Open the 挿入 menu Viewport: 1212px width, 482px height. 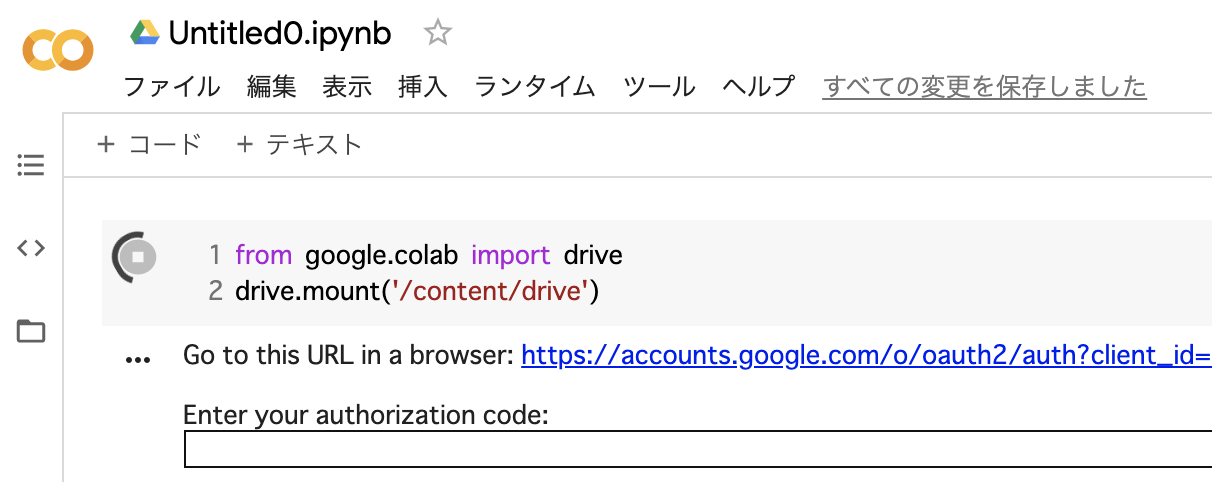(x=423, y=87)
